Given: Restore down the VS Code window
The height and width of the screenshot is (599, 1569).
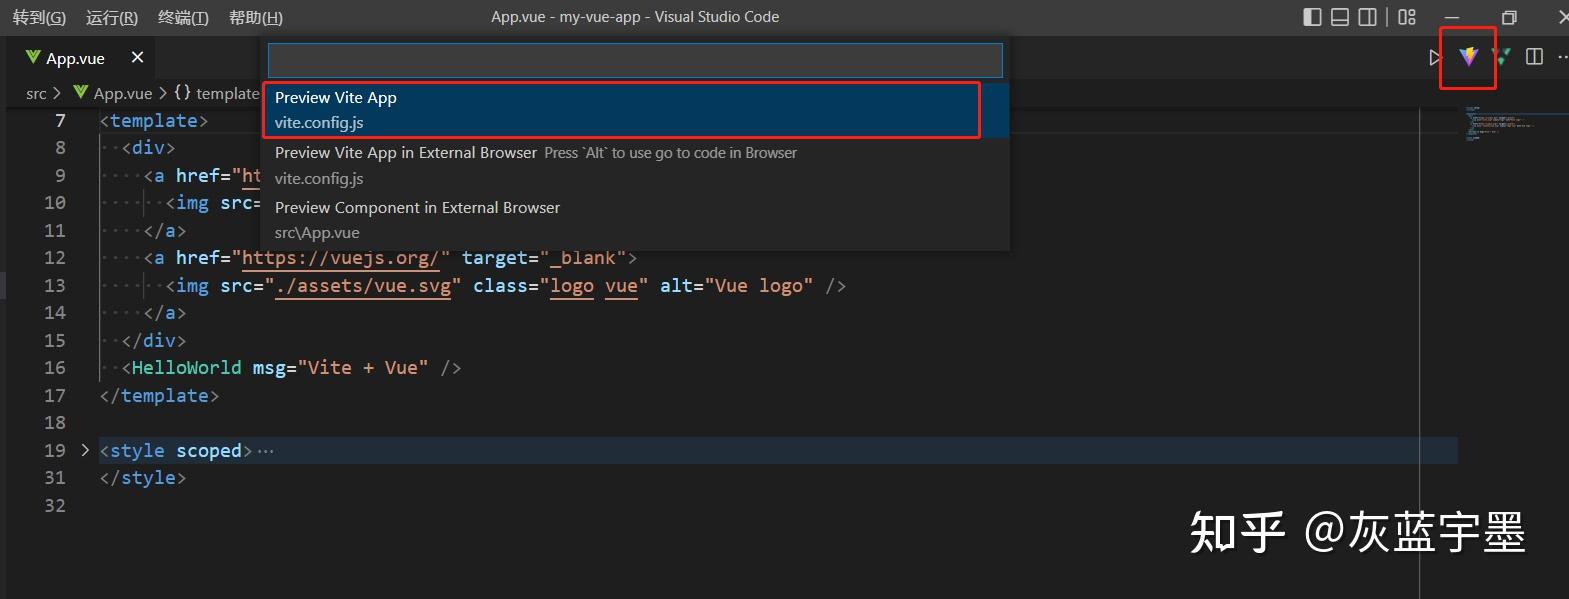Looking at the screenshot, I should click(x=1509, y=17).
